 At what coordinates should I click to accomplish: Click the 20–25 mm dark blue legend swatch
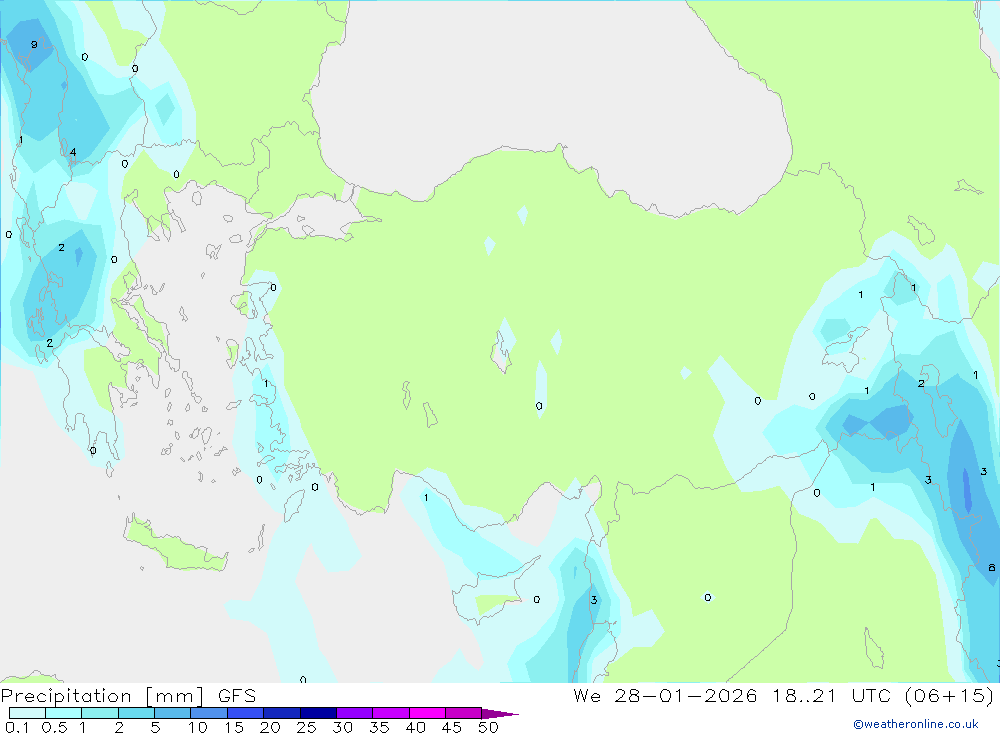(281, 713)
